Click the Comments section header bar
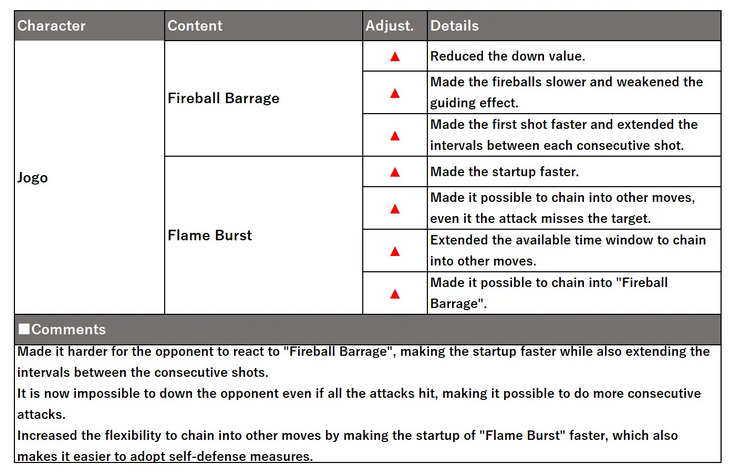 click(x=368, y=329)
